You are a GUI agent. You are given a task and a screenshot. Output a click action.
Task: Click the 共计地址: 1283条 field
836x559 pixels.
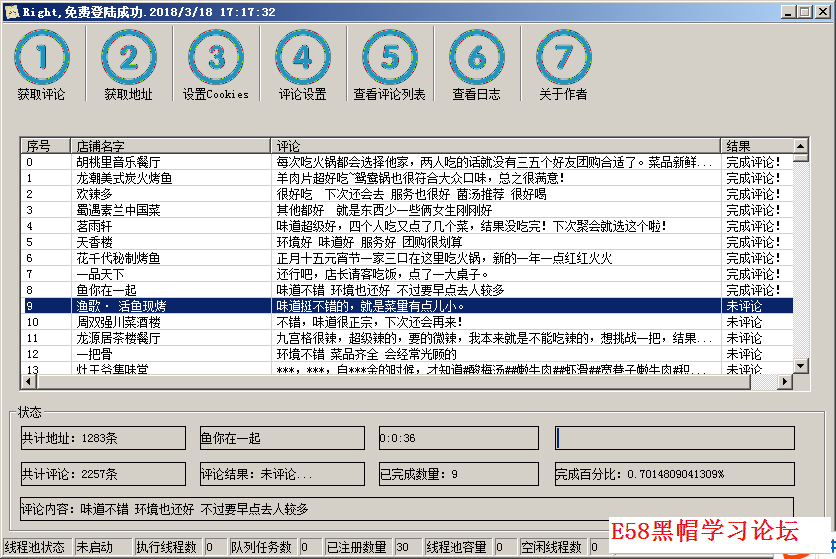click(x=103, y=438)
